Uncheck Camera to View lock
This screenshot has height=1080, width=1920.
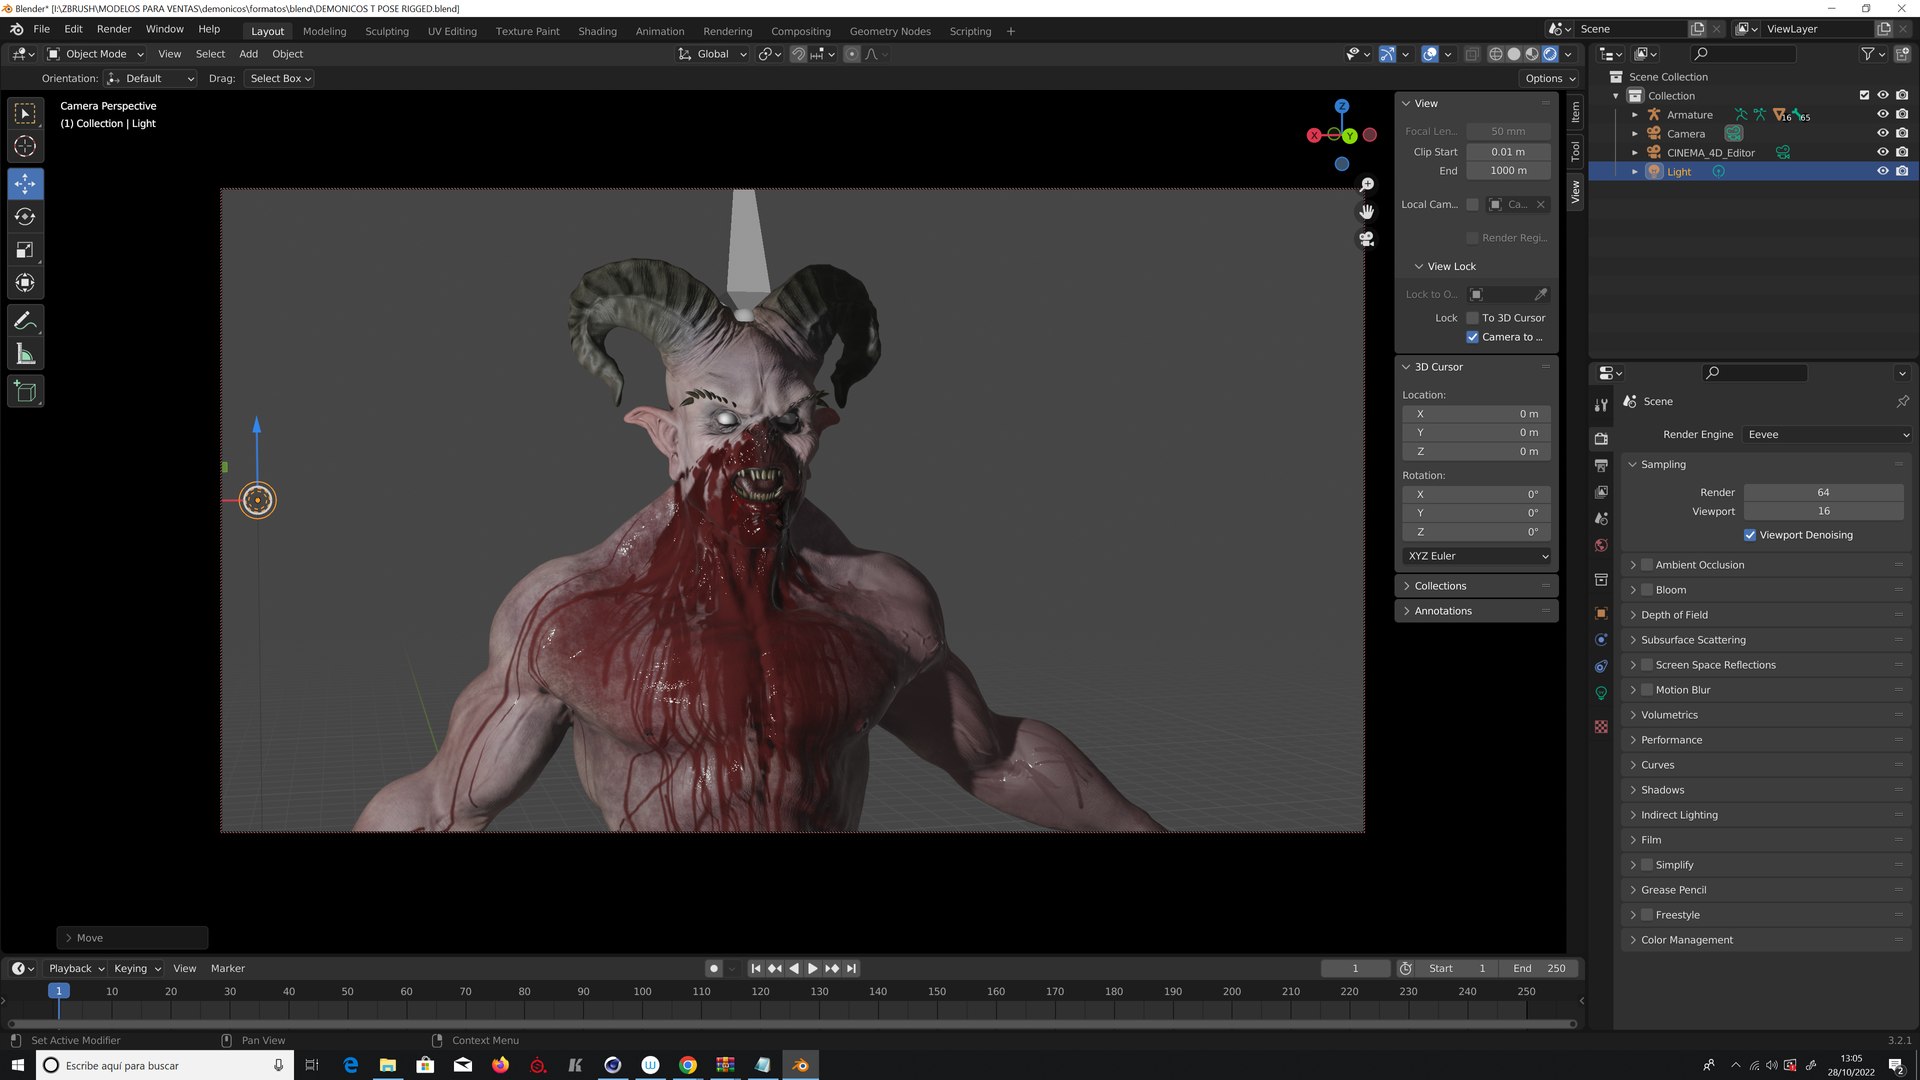[1472, 337]
